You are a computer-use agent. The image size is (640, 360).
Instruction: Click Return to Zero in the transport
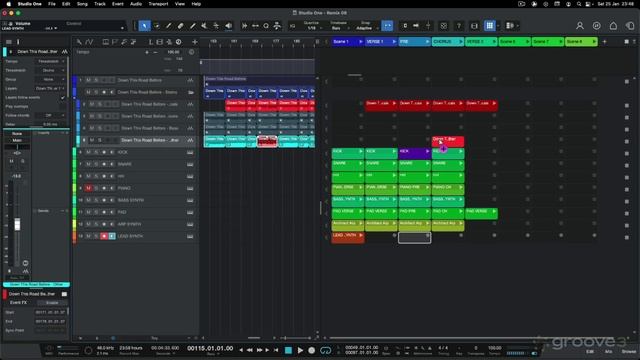[x=276, y=350]
